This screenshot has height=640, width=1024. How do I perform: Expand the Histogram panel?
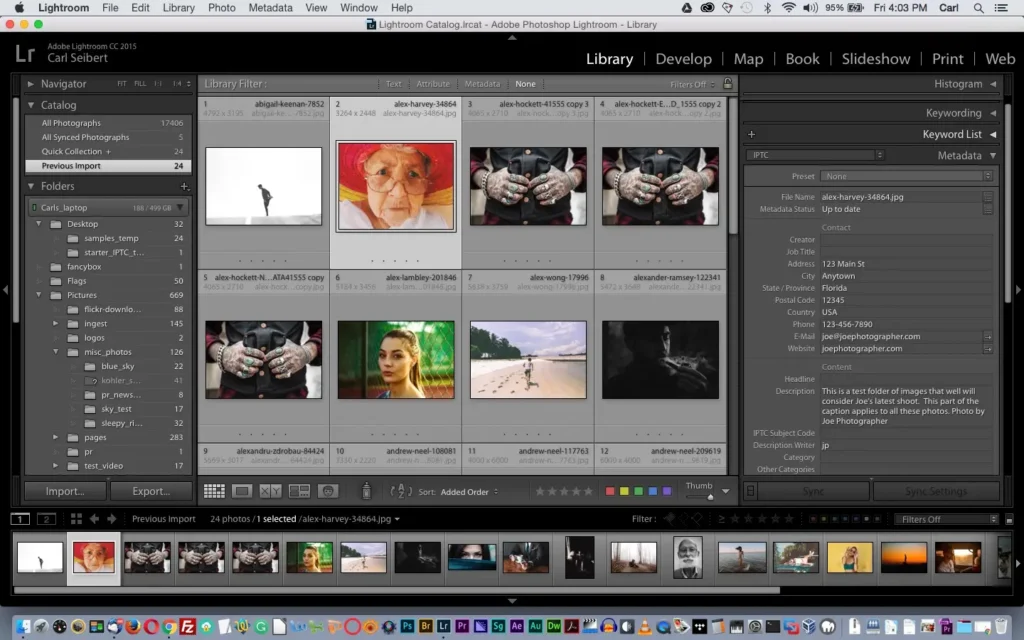[958, 84]
